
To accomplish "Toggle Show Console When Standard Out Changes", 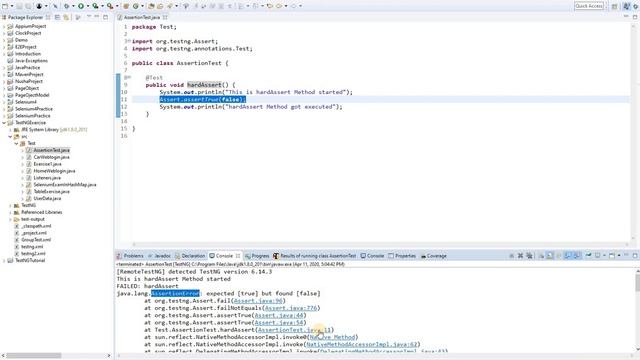I will click(x=568, y=256).
